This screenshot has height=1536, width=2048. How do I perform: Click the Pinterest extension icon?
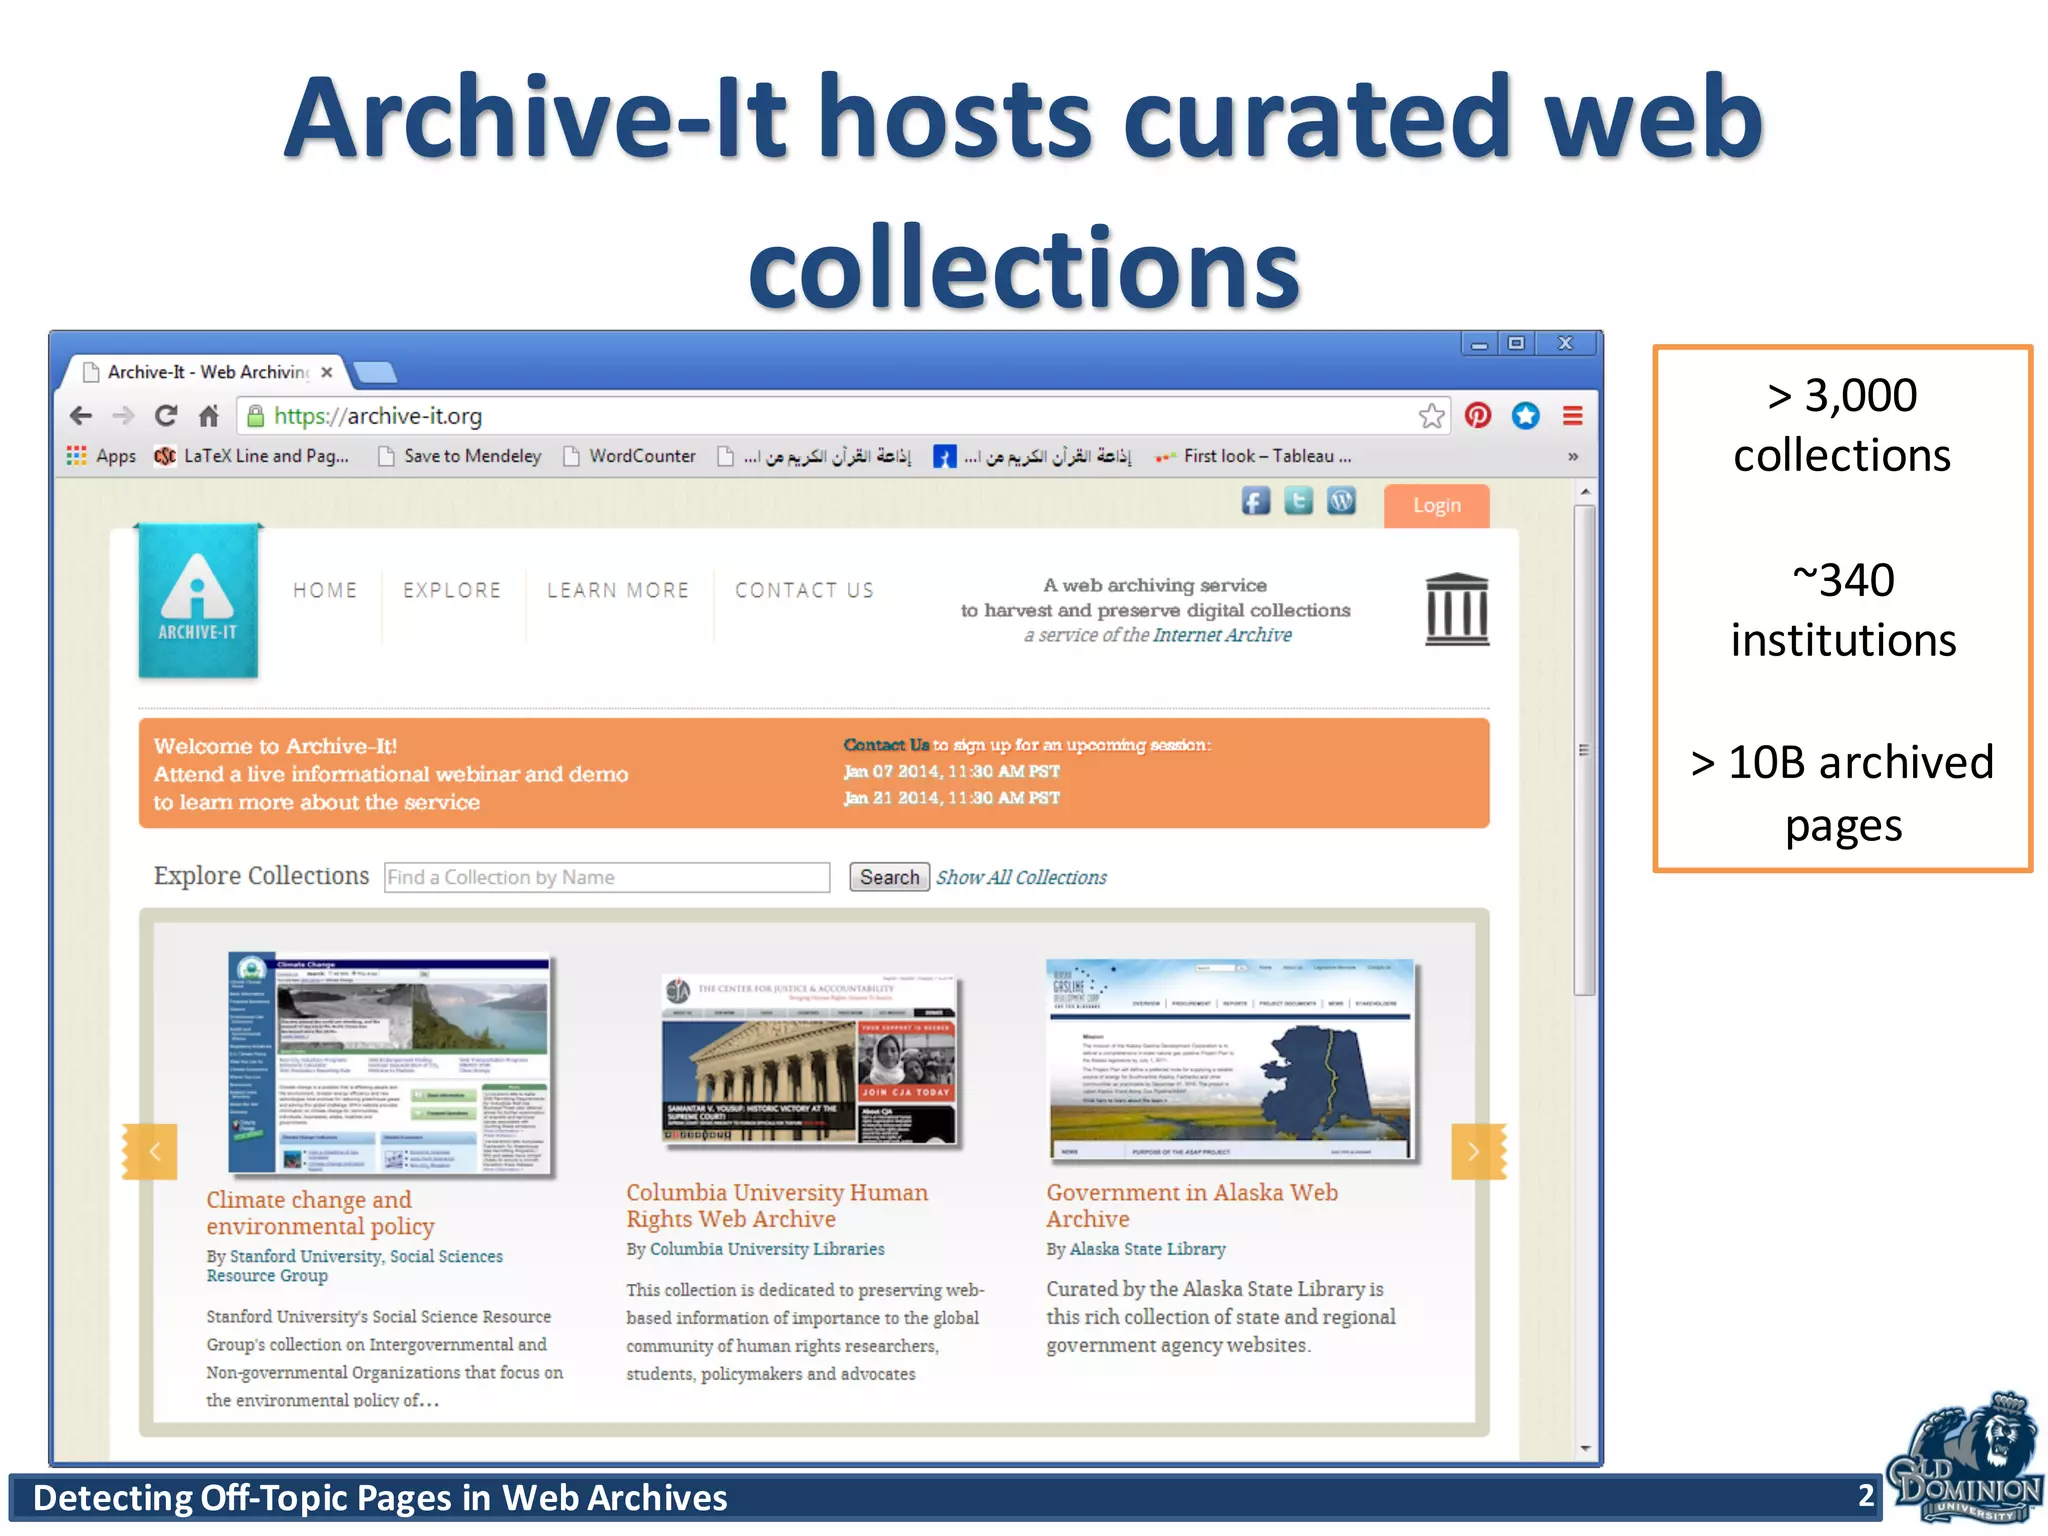point(1478,416)
